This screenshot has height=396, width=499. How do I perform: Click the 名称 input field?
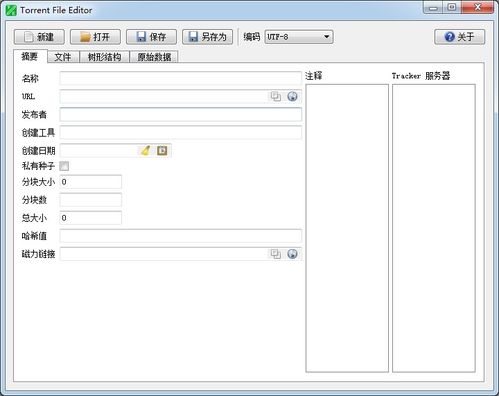[x=180, y=78]
